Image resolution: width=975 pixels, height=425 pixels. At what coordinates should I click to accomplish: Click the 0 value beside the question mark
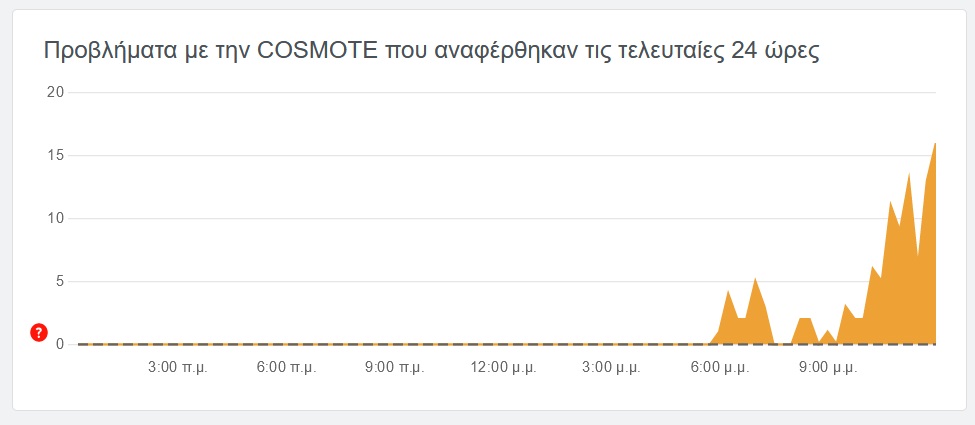coord(60,344)
